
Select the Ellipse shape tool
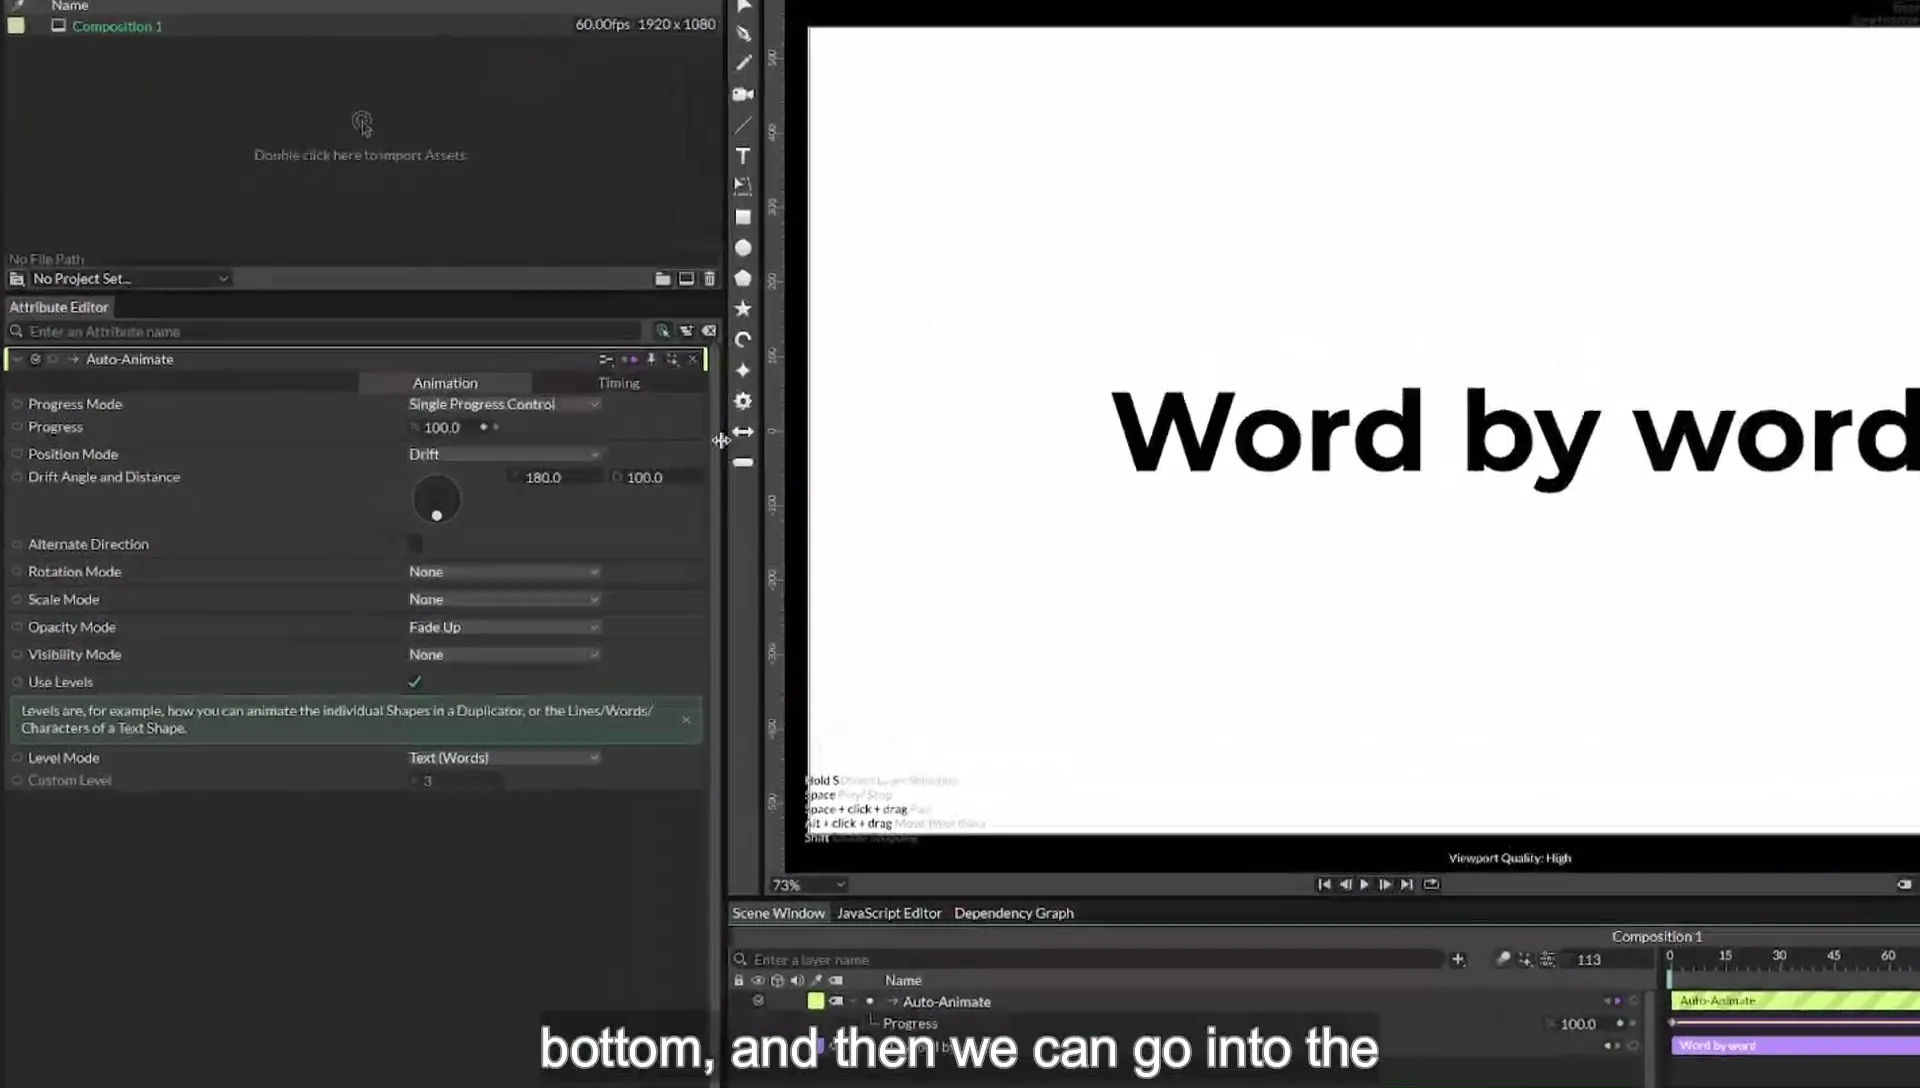coord(743,248)
